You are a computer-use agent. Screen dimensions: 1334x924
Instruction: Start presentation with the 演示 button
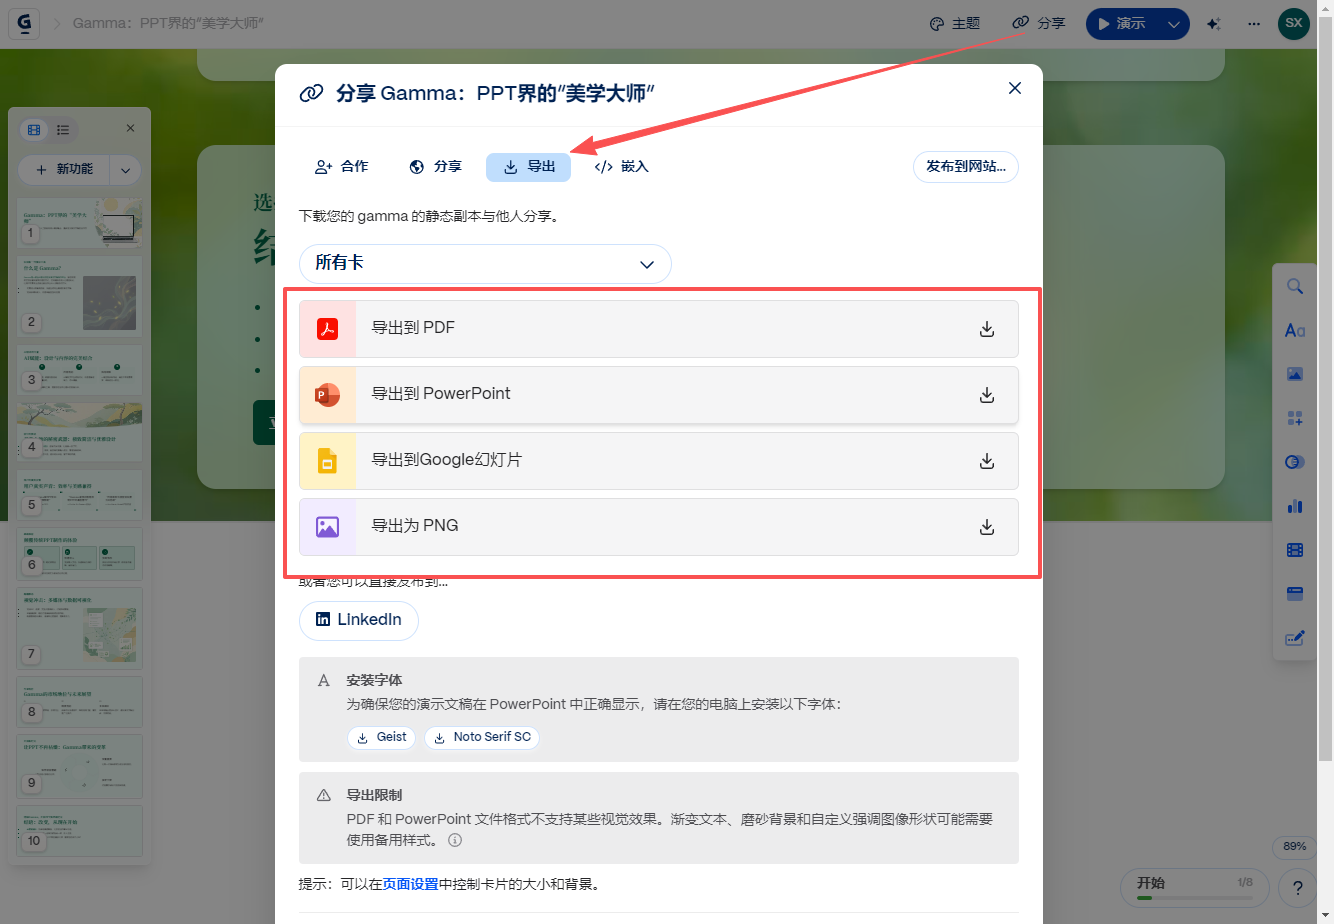[1122, 23]
